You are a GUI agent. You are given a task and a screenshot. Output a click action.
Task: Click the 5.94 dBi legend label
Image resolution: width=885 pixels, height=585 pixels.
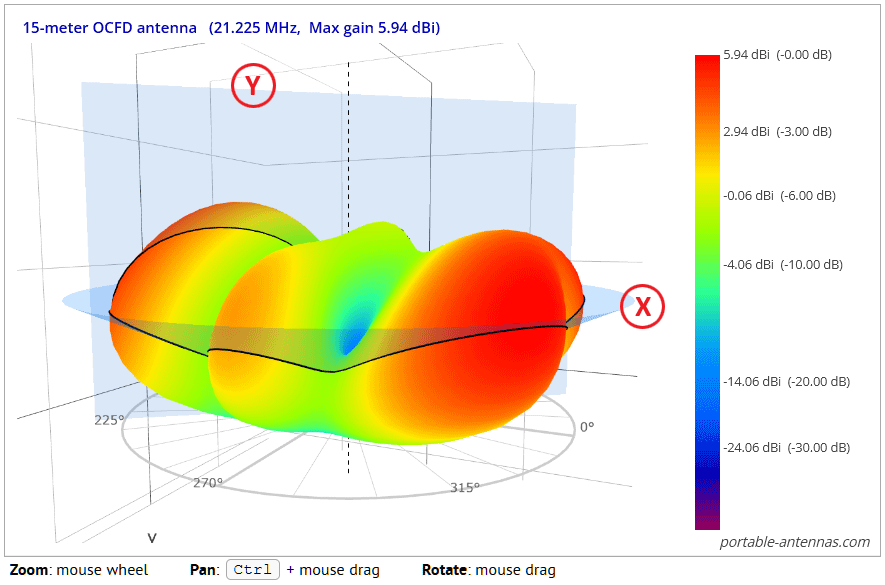pyautogui.click(x=777, y=55)
